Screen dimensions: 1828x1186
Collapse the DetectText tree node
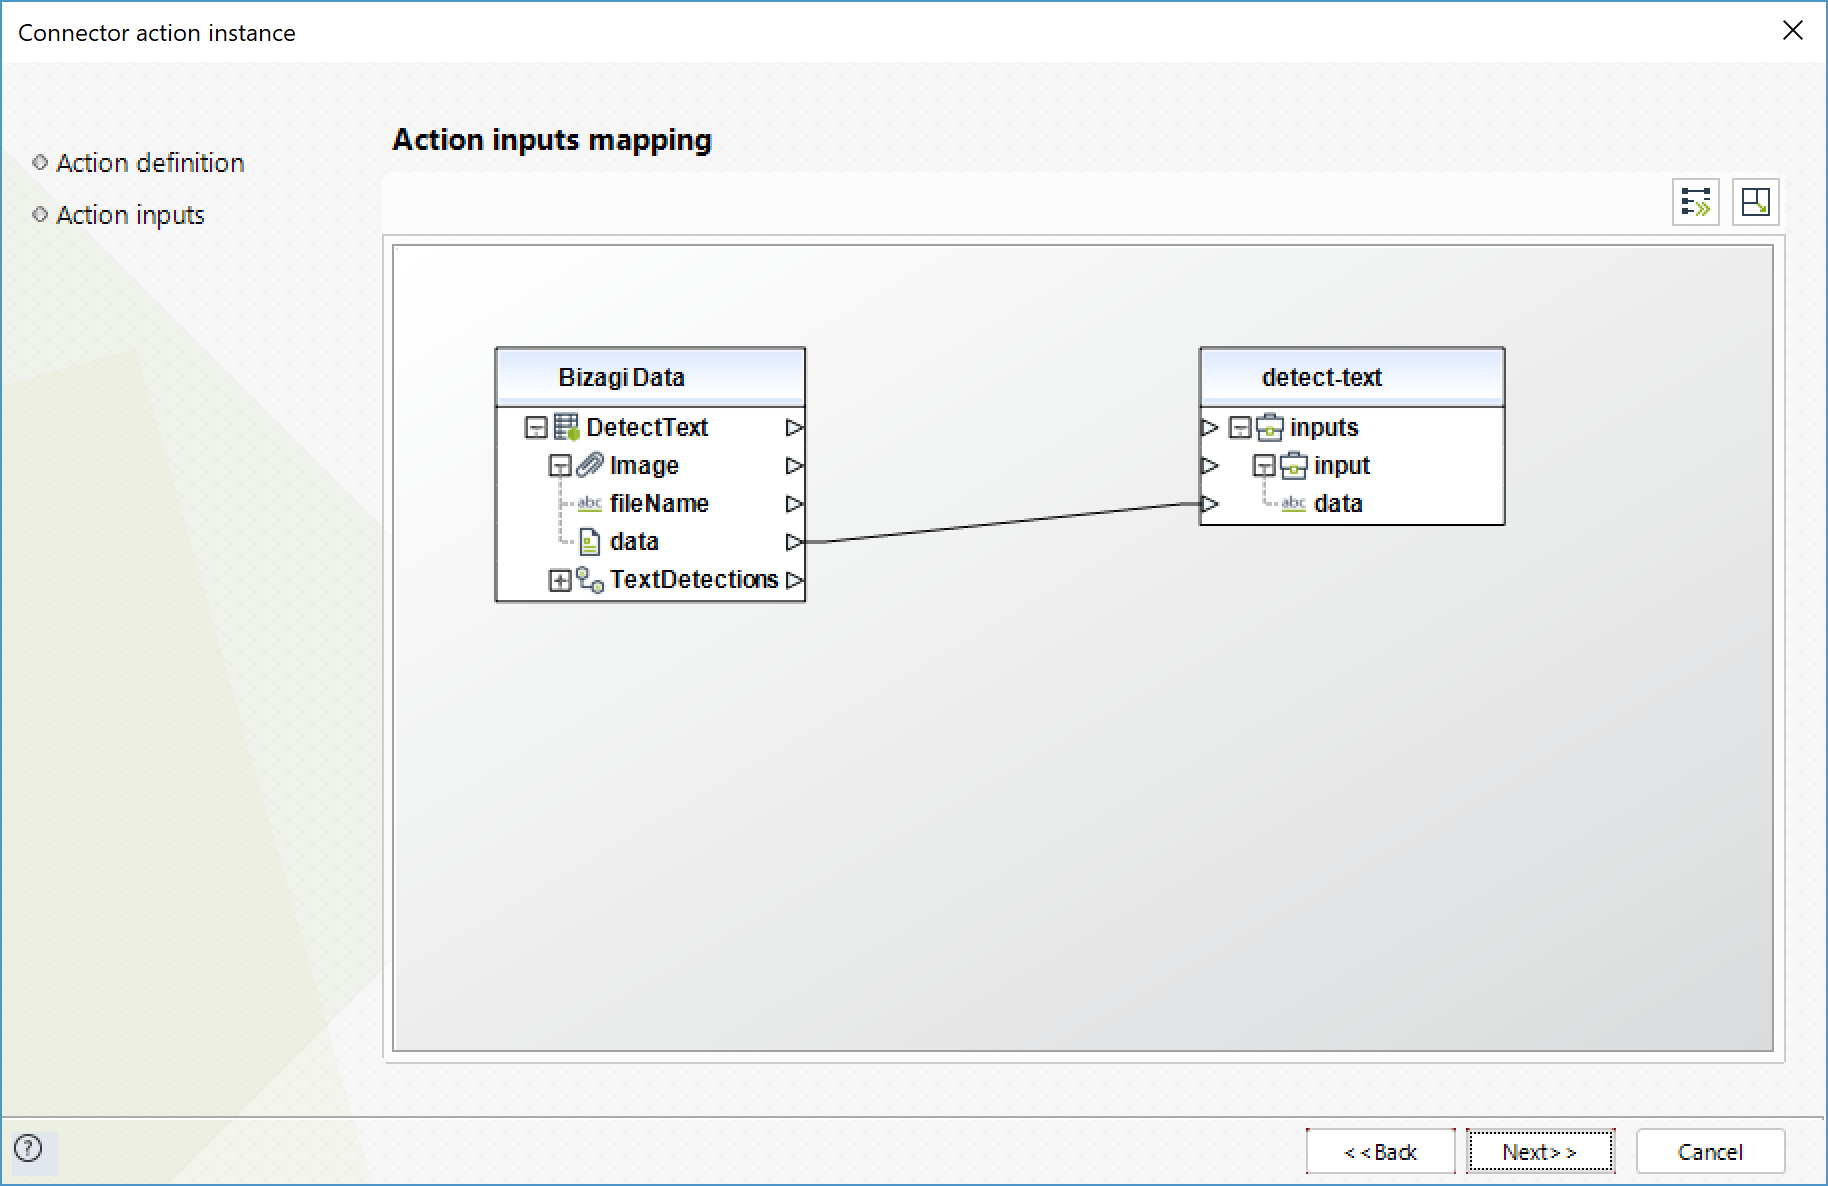[x=536, y=428]
